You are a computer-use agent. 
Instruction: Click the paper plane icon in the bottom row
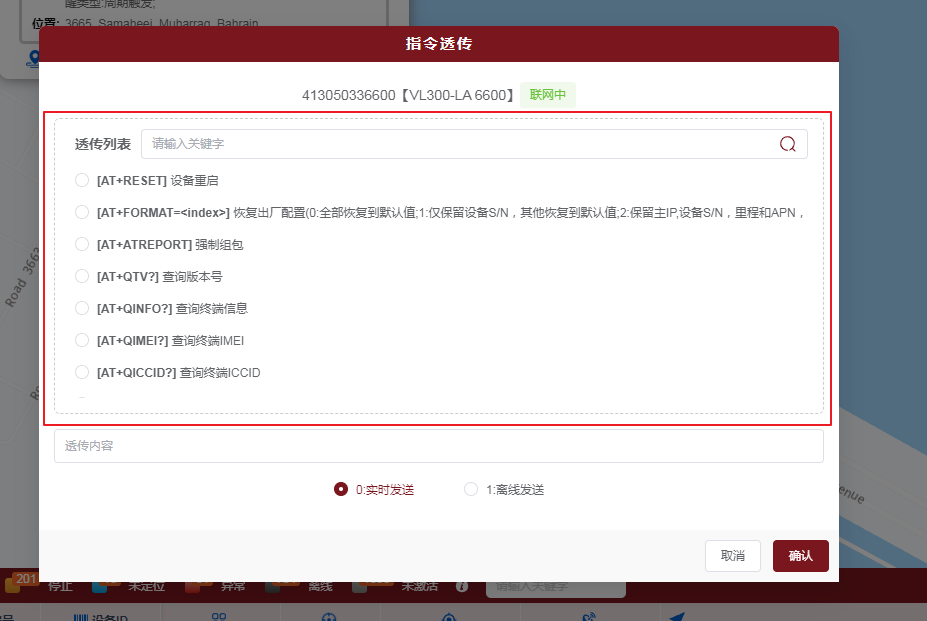point(677,618)
